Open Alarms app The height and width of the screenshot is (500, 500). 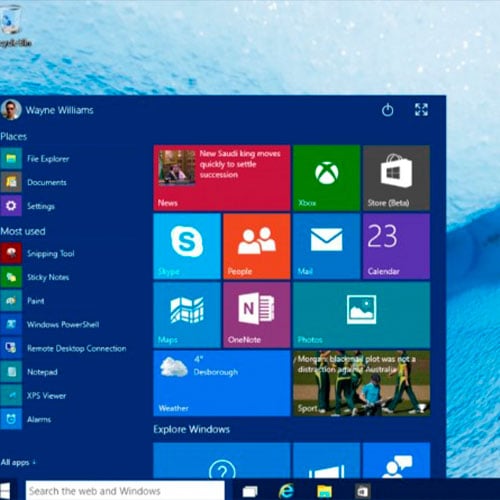(x=26, y=419)
